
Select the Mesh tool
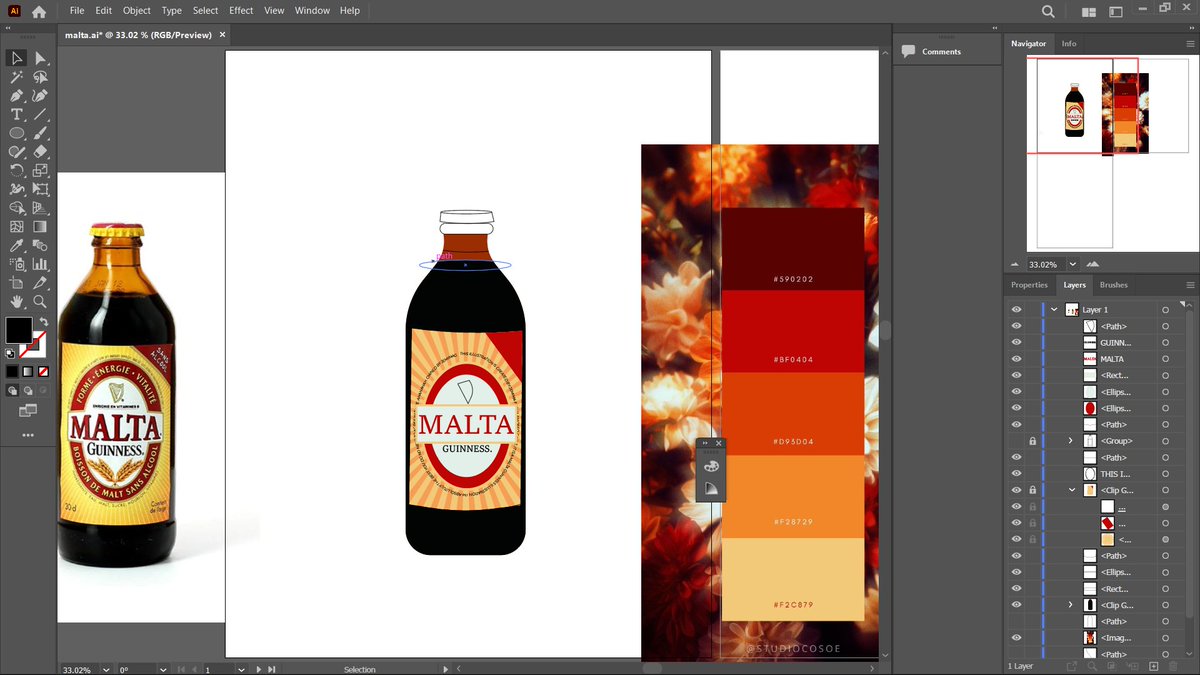(x=17, y=227)
